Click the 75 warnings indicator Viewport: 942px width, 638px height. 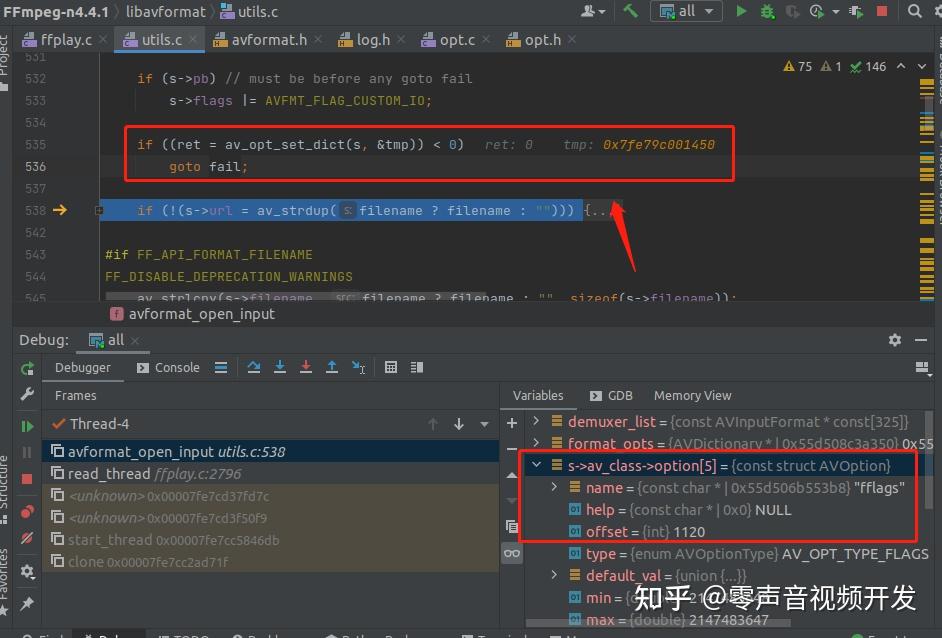pos(798,67)
